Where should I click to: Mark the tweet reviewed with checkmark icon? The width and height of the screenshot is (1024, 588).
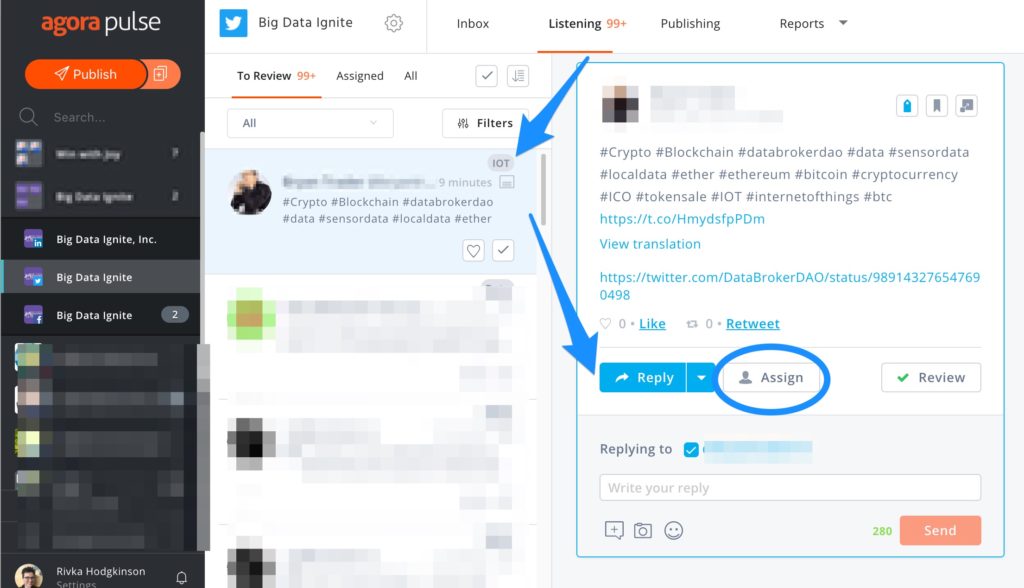pos(503,250)
